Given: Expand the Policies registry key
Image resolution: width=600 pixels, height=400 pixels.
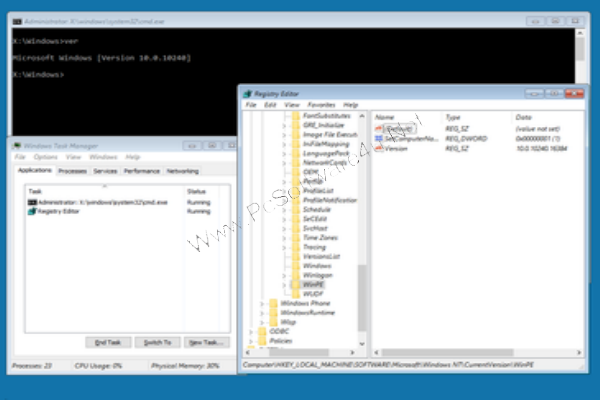Looking at the screenshot, I should click(251, 341).
